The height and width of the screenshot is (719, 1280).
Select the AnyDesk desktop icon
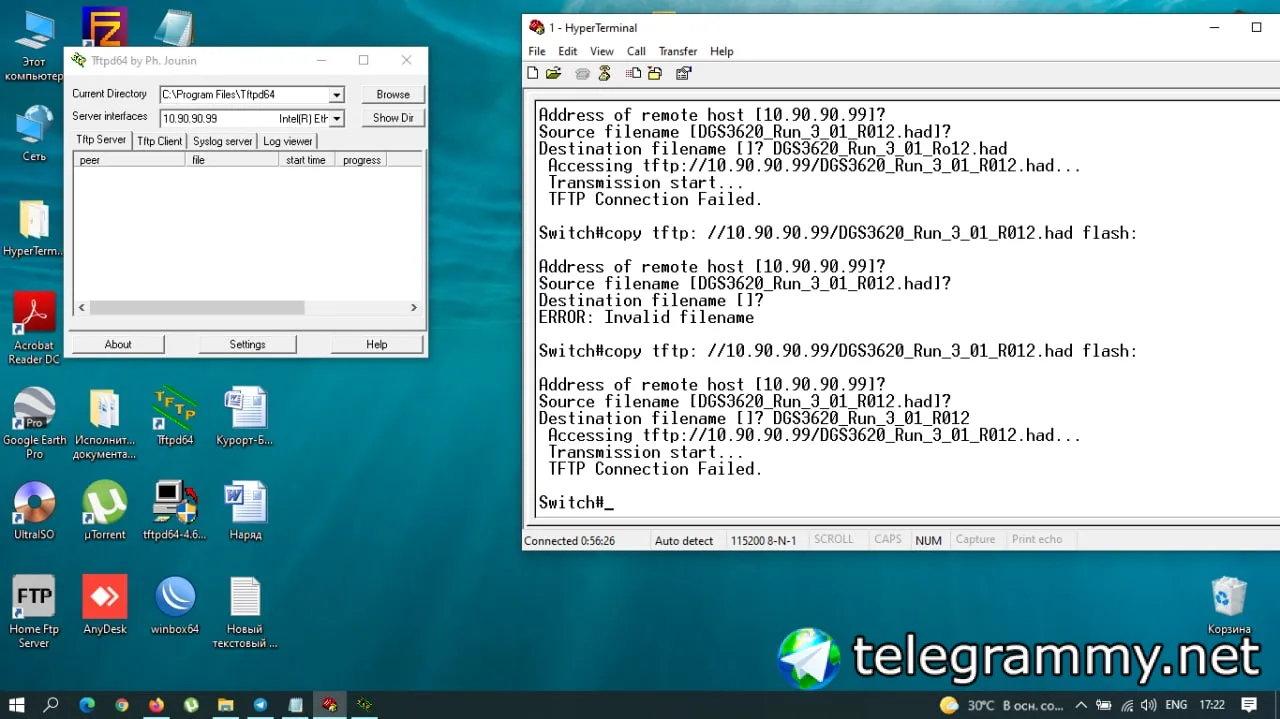click(105, 605)
